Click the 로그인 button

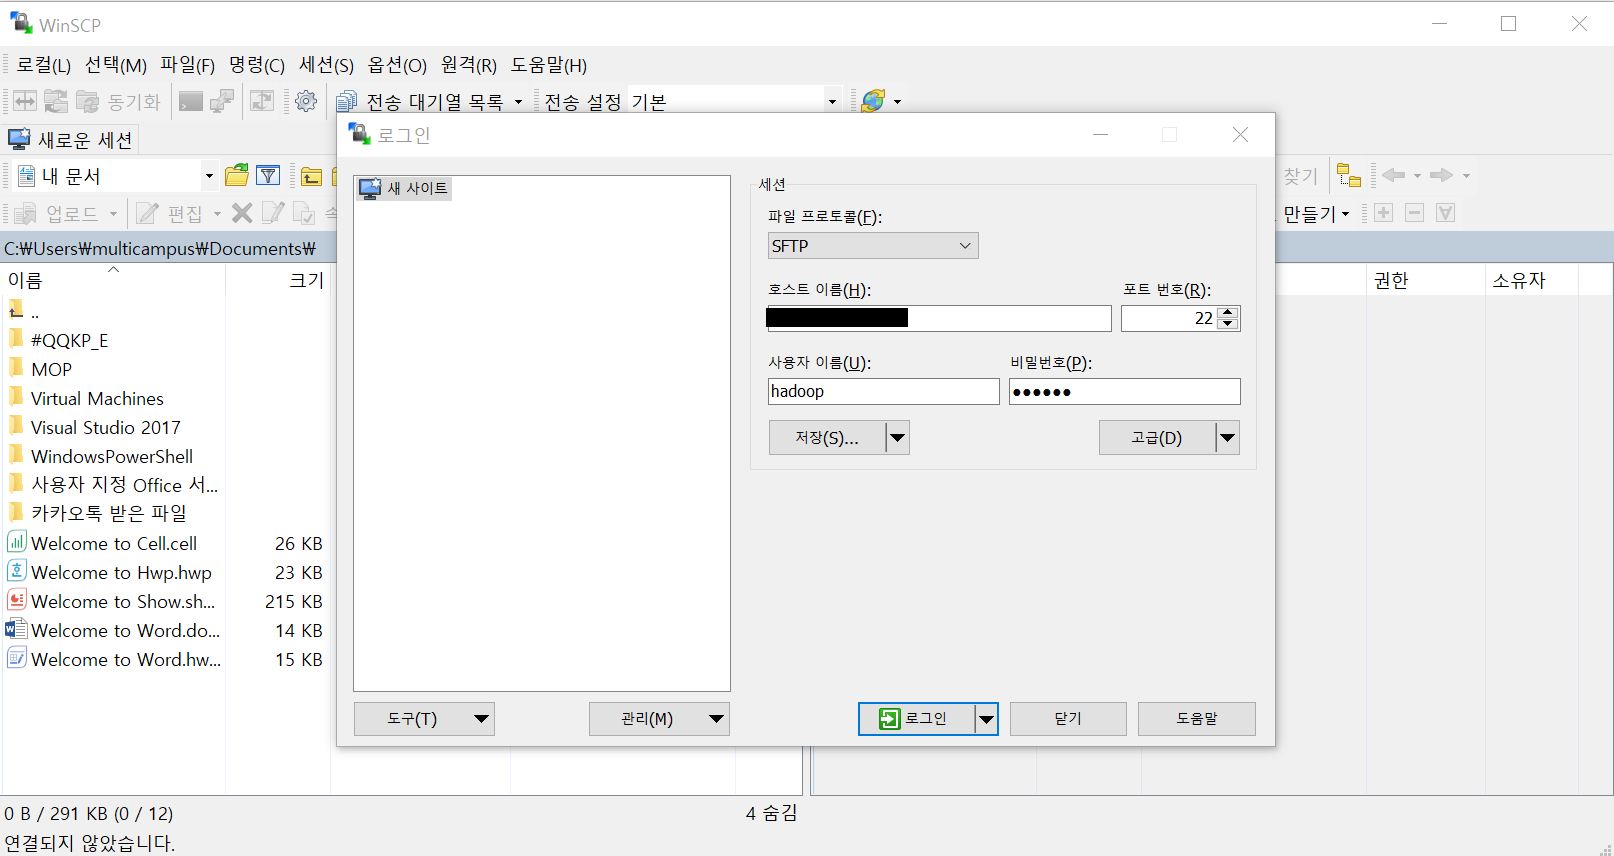point(916,718)
